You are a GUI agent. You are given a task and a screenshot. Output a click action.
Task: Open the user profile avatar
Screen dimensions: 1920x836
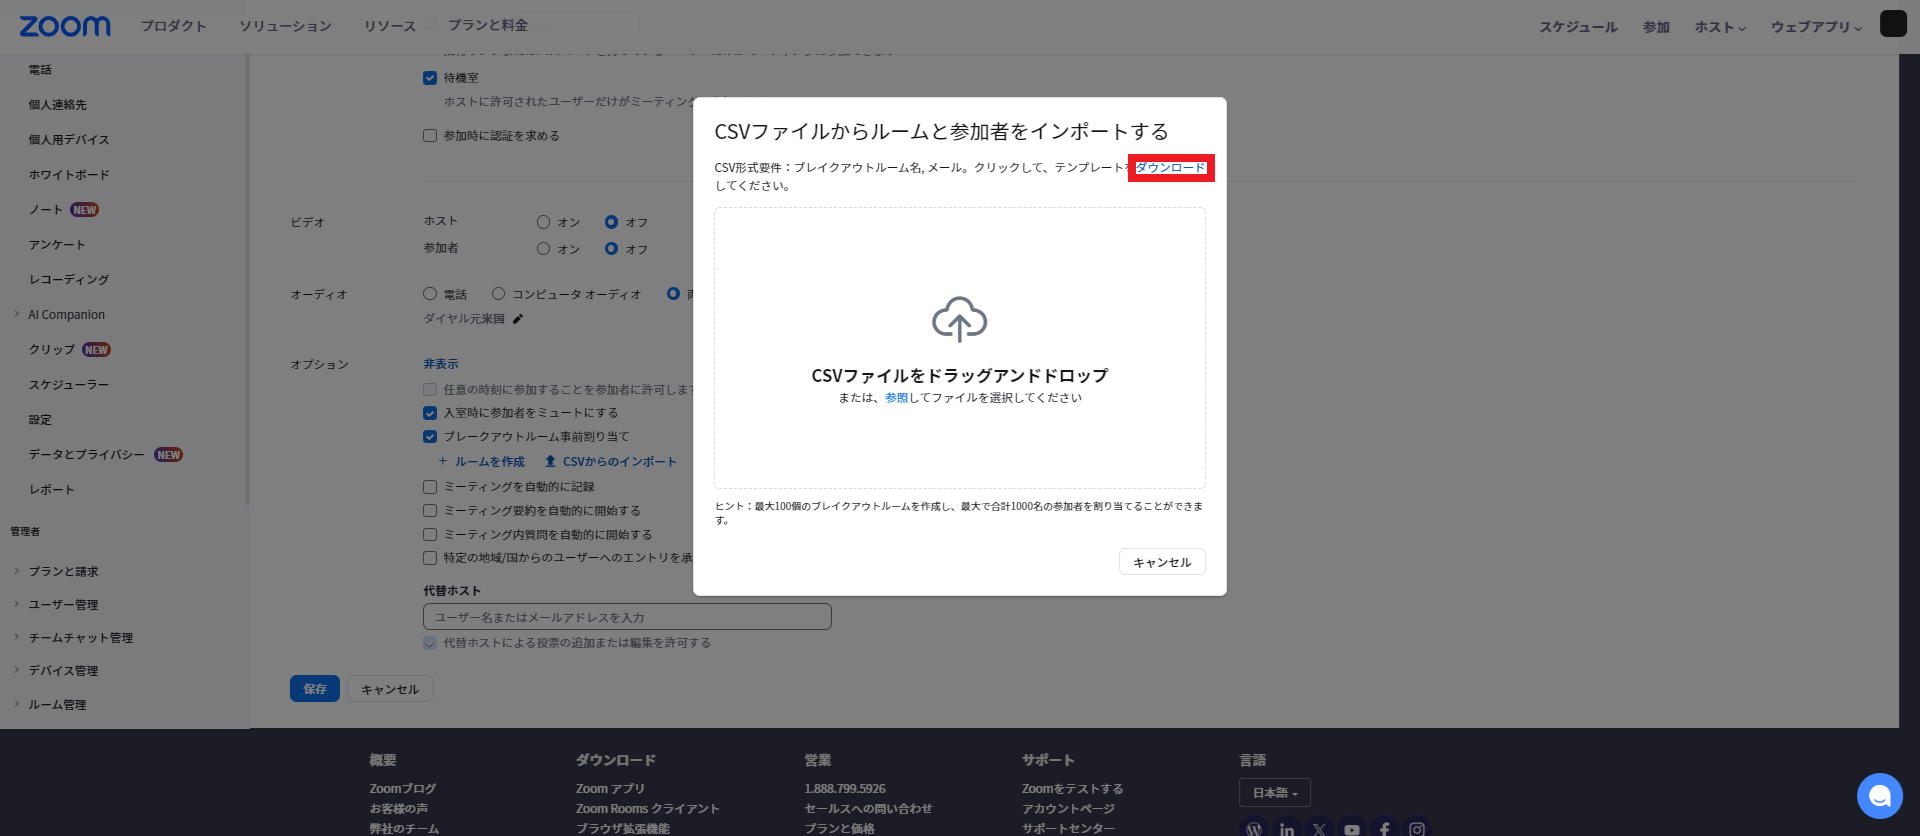(1893, 24)
